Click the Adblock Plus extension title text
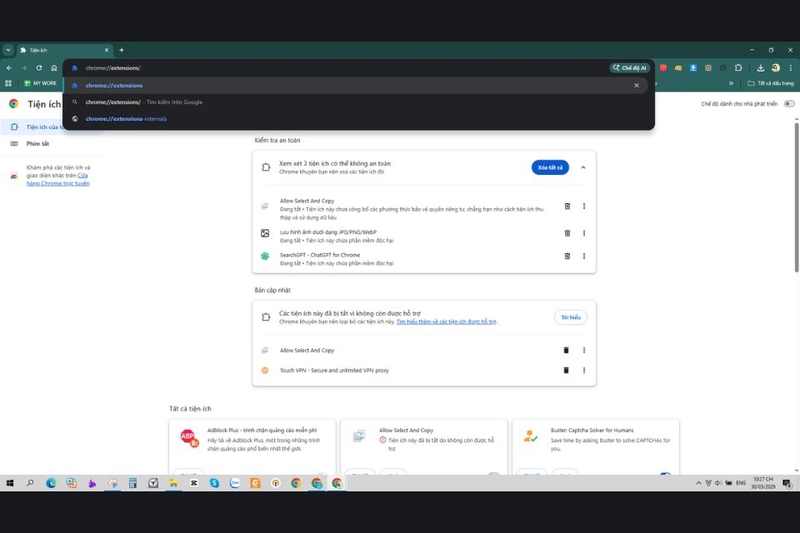The width and height of the screenshot is (800, 533). click(262, 430)
